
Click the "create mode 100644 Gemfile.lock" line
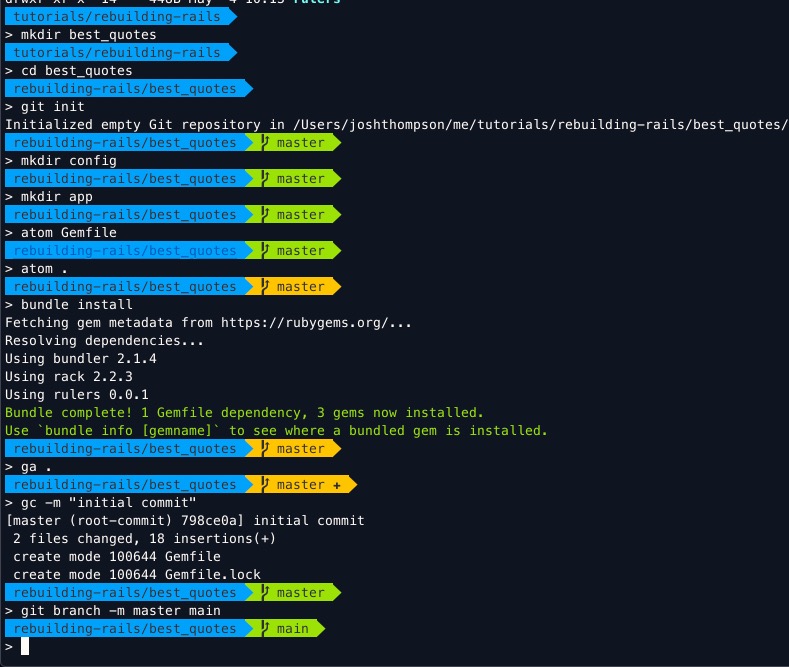click(136, 574)
